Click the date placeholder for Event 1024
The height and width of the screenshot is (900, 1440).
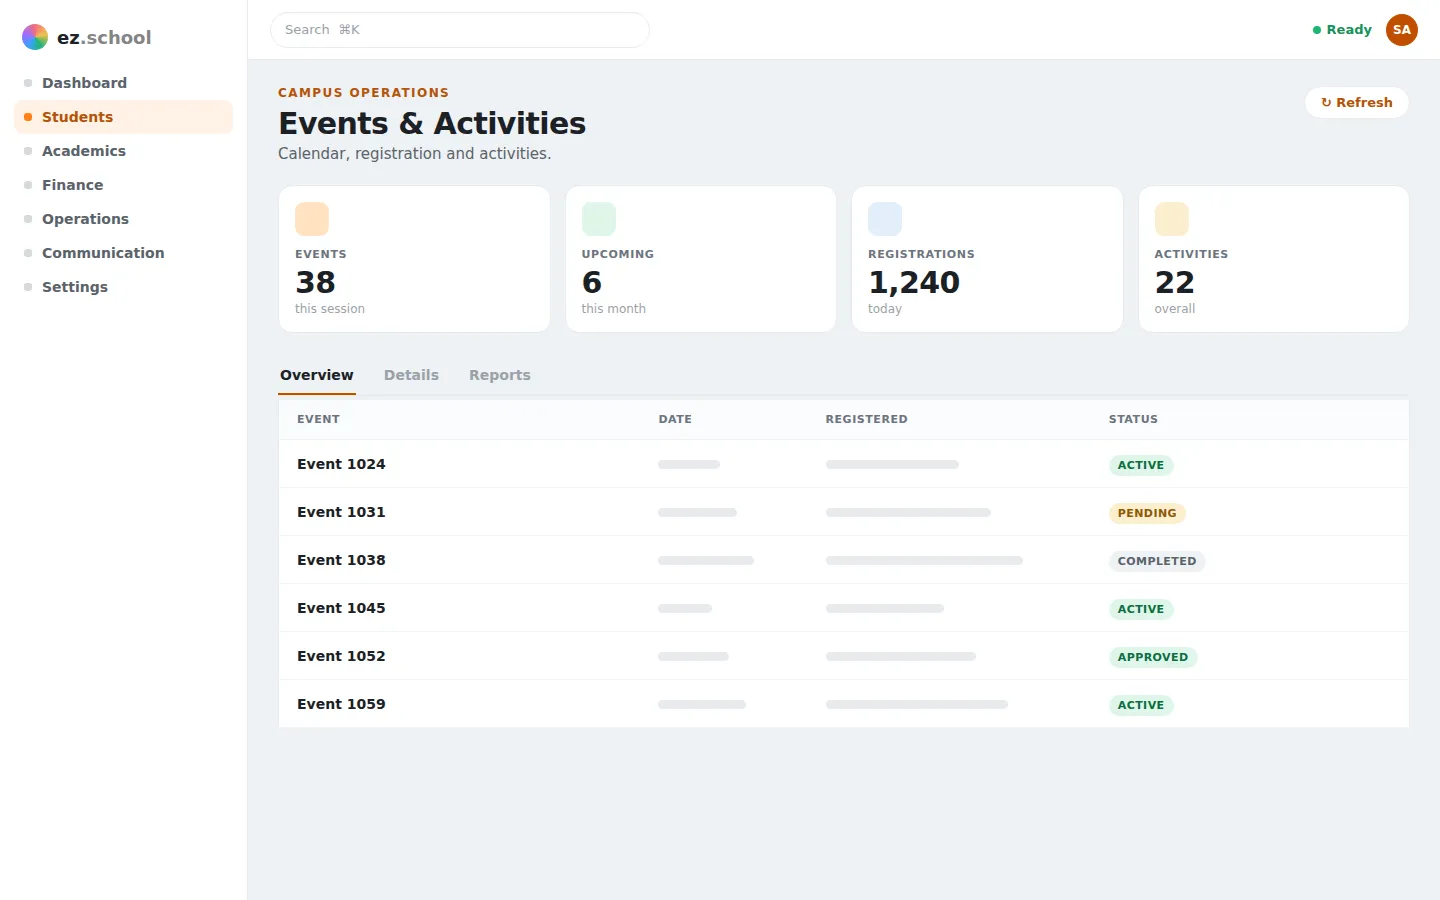(689, 464)
